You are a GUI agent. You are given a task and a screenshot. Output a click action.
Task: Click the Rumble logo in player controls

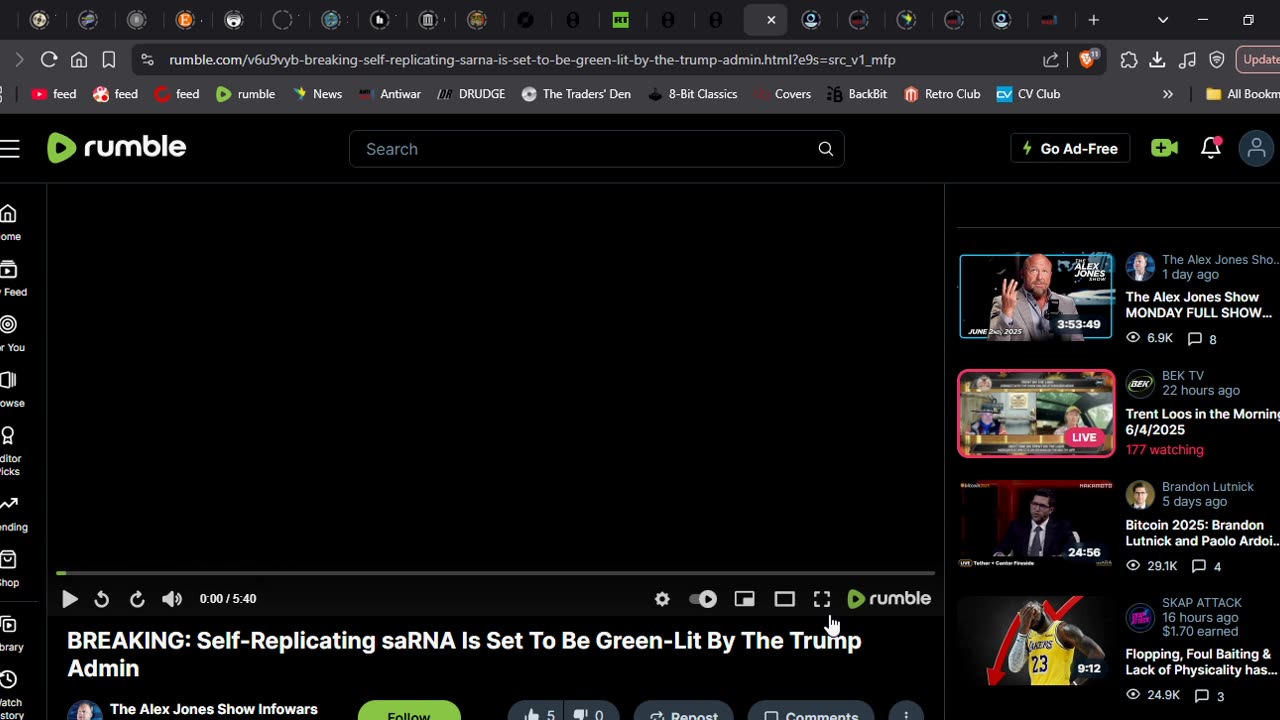click(889, 598)
